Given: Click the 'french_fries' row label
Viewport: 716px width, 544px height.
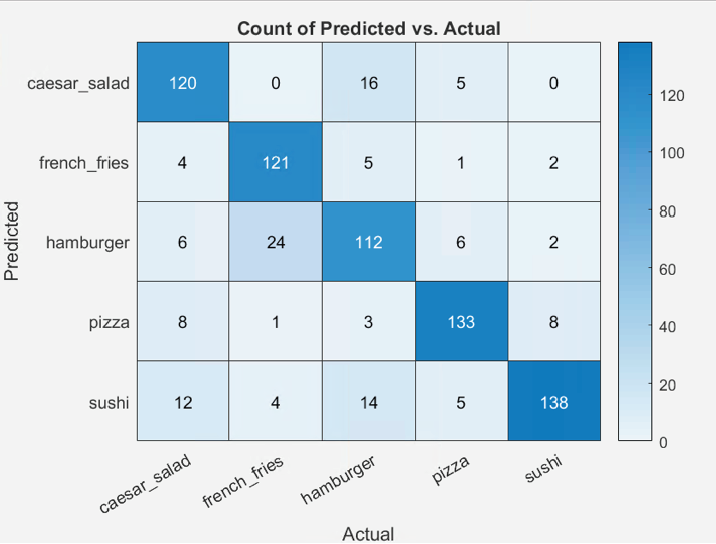Looking at the screenshot, I should [84, 162].
